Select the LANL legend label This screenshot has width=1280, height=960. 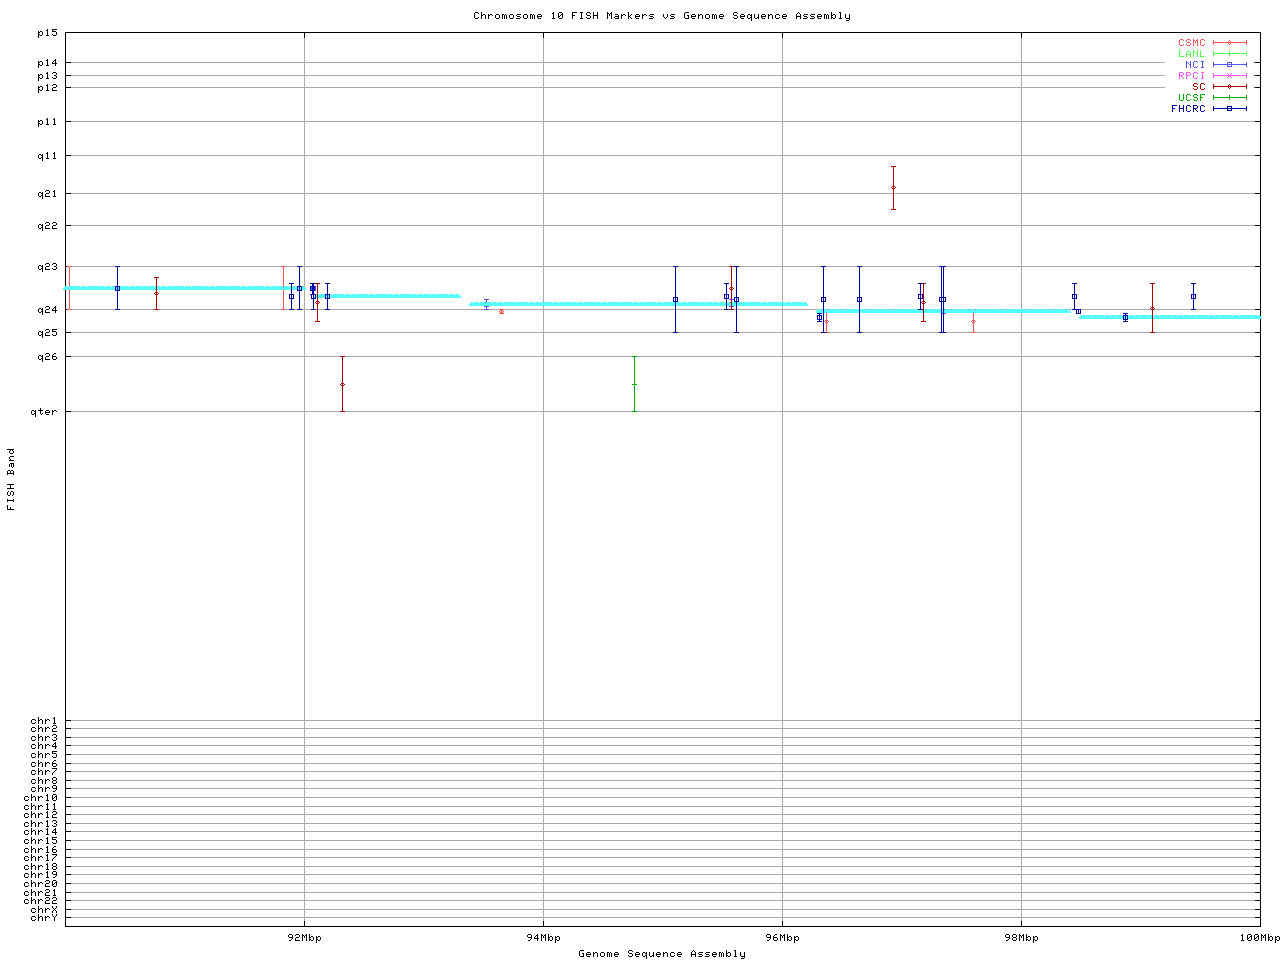[1191, 54]
